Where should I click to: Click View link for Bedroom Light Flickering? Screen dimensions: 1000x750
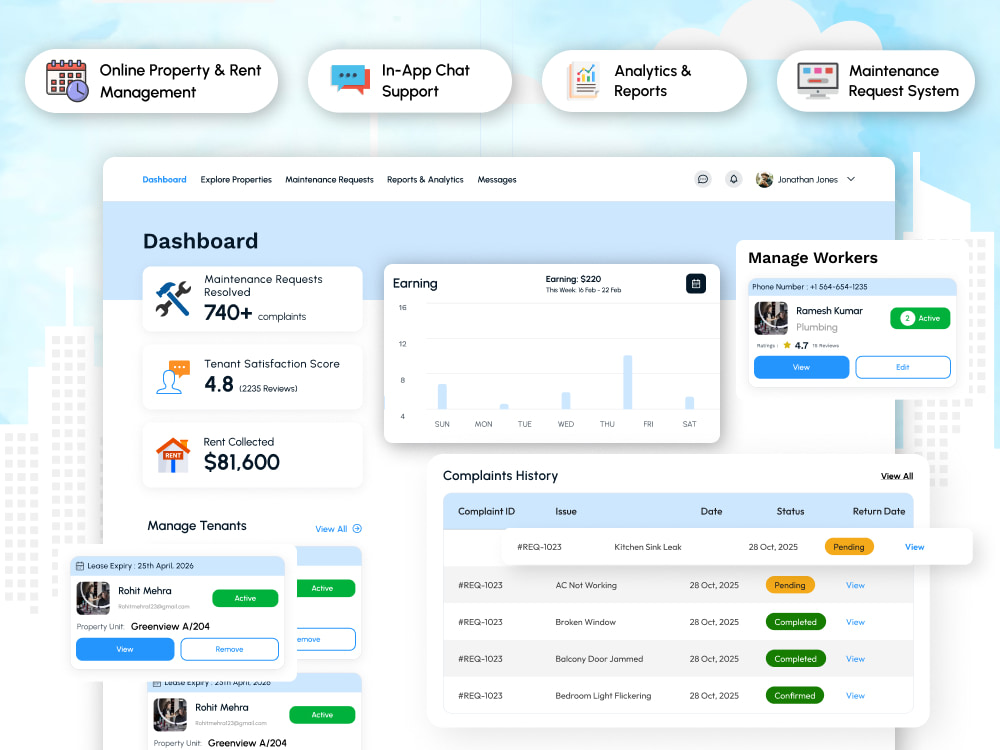(x=855, y=696)
